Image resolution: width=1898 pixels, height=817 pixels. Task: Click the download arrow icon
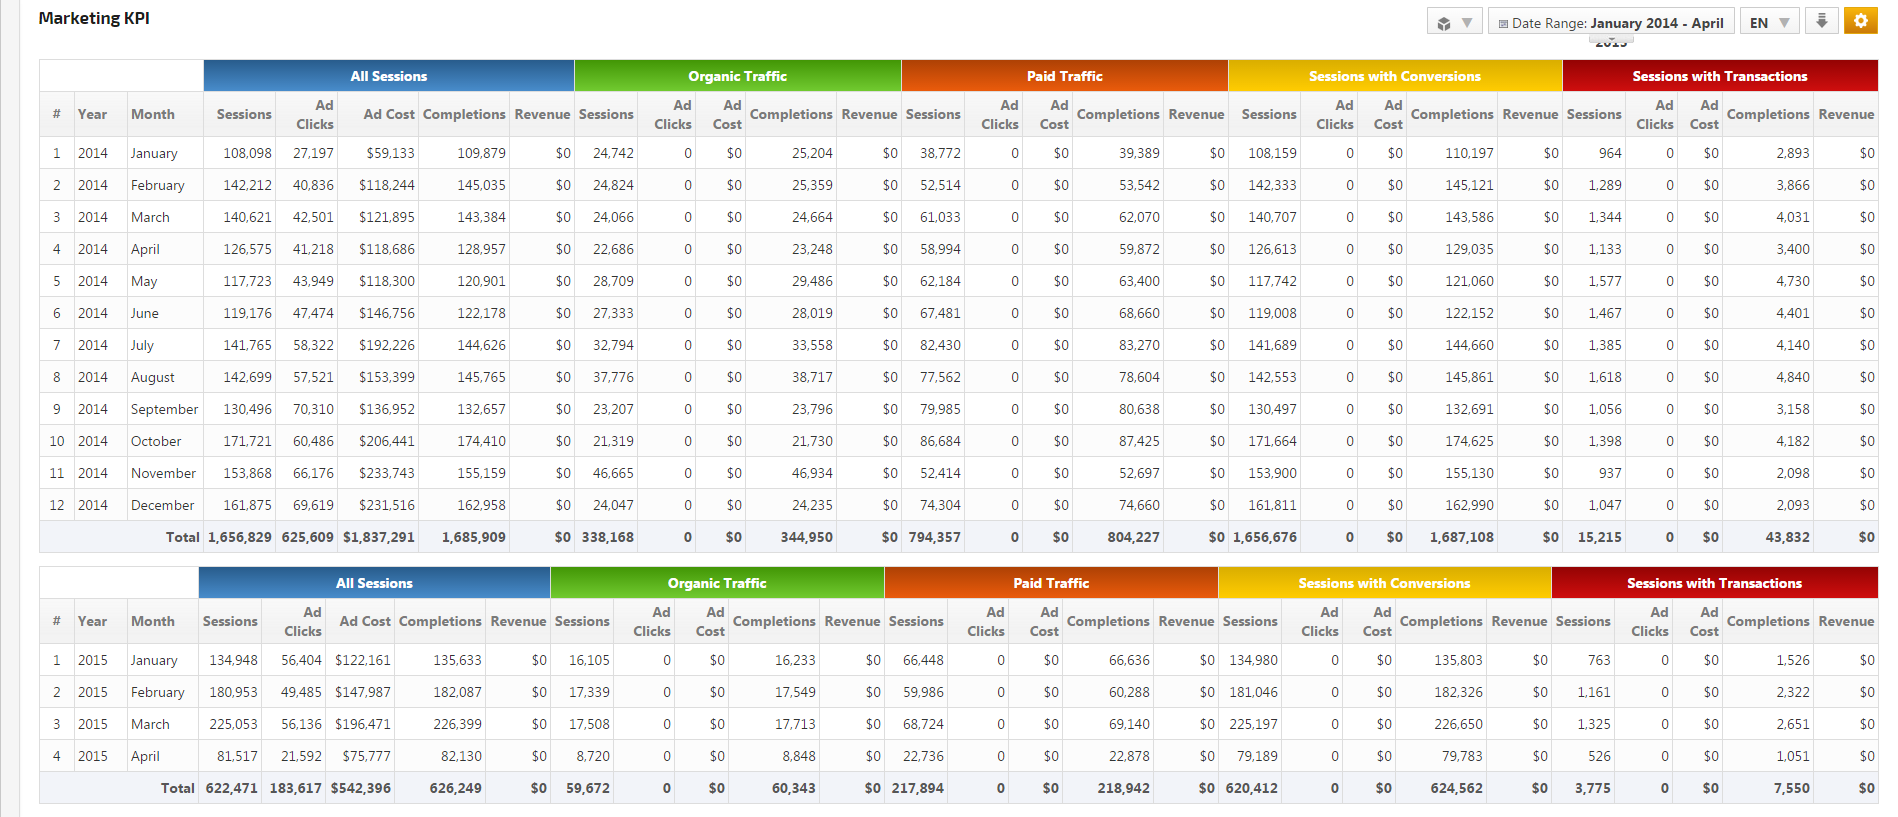(x=1821, y=21)
